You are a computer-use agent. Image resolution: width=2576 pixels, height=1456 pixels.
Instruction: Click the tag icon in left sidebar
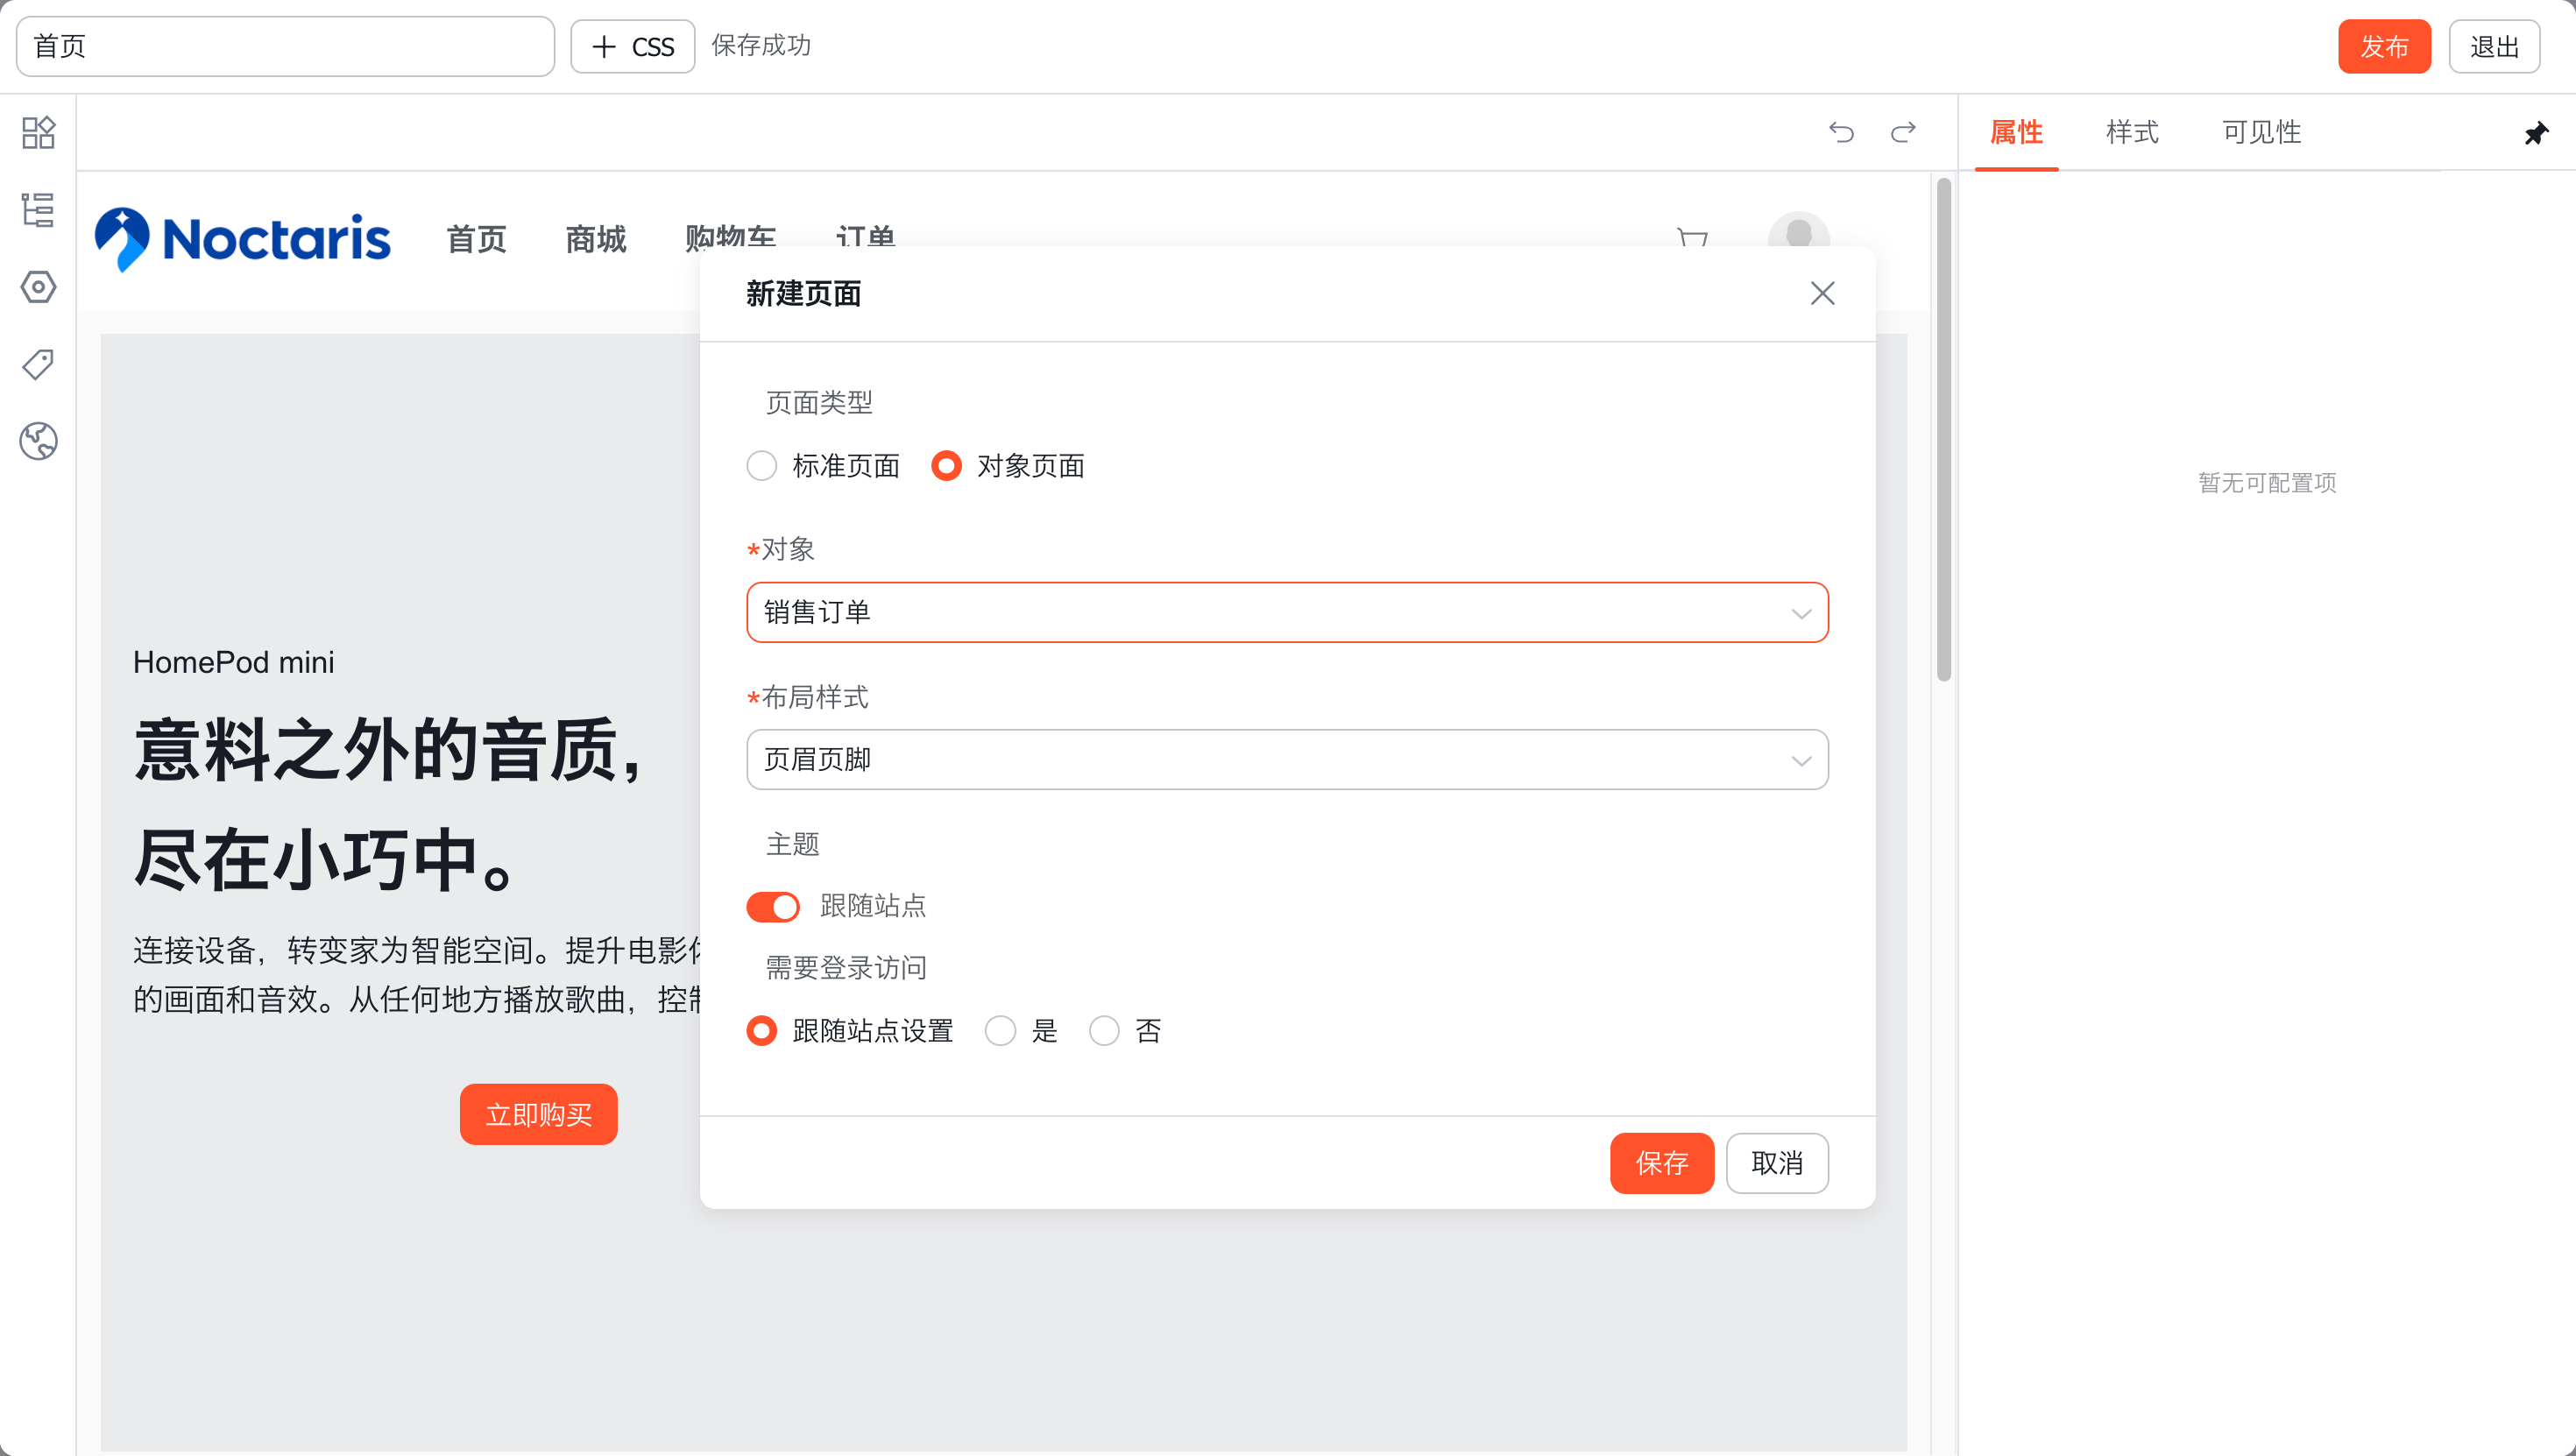pos(38,364)
